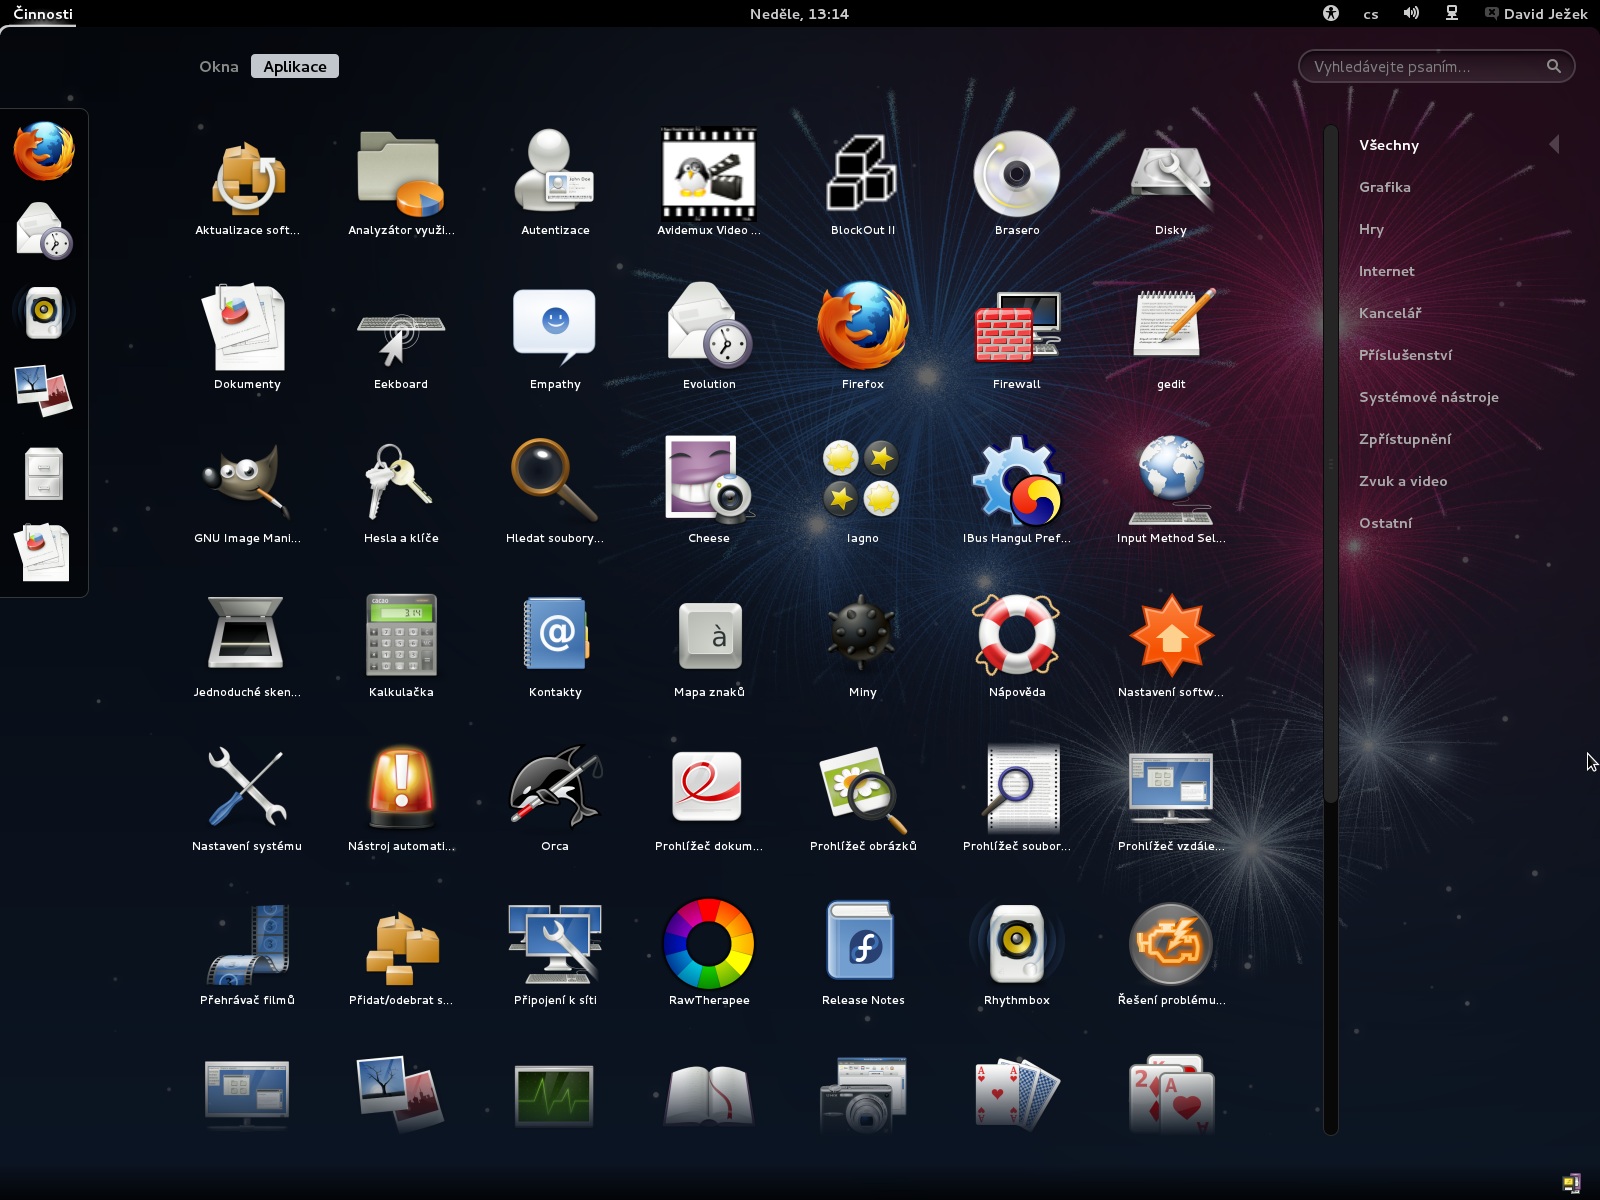Open Empathy chat application

click(555, 328)
